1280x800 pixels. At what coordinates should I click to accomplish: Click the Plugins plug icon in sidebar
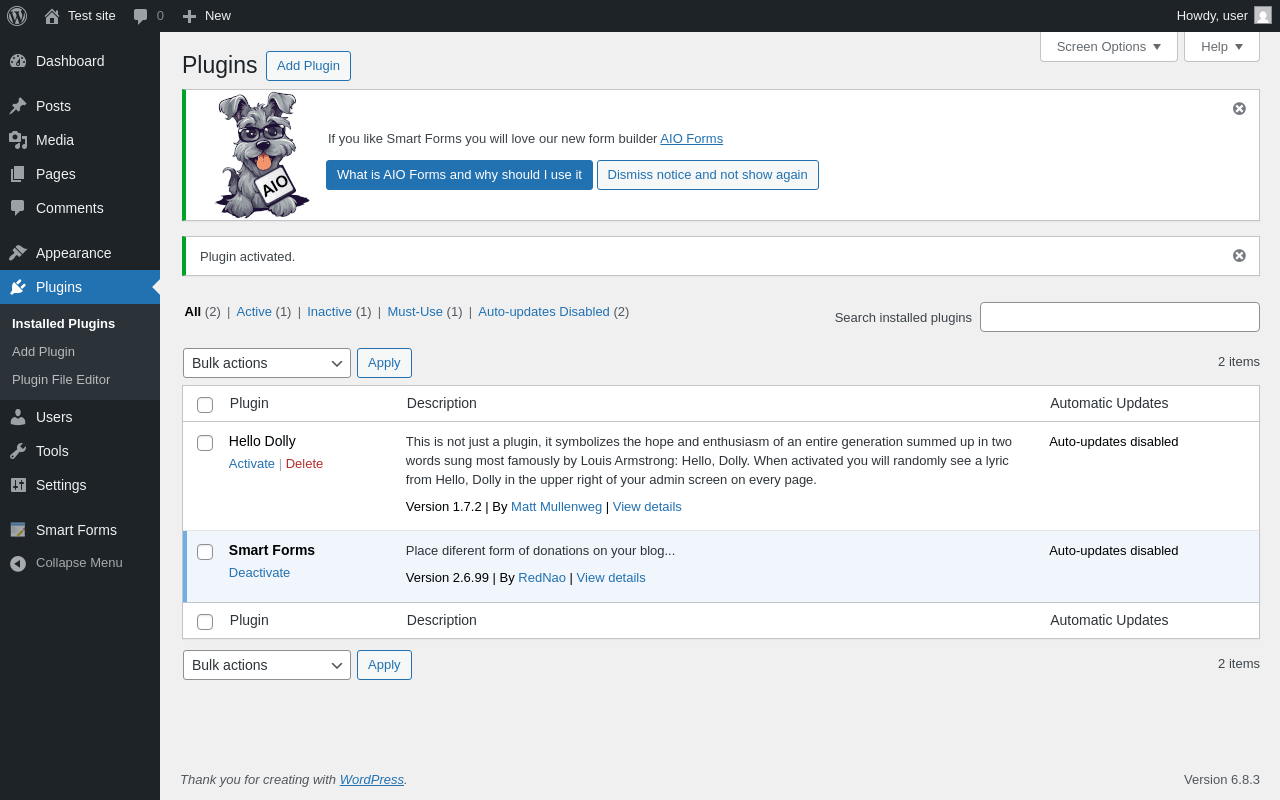point(18,287)
